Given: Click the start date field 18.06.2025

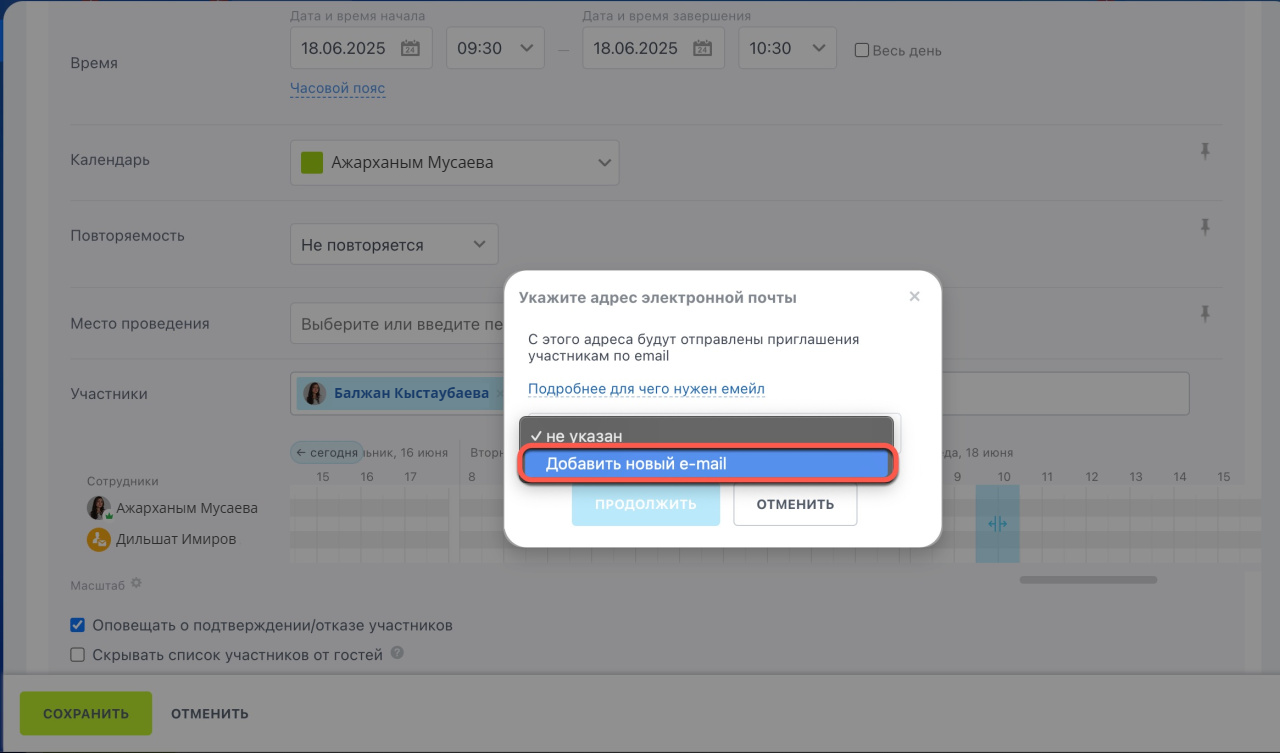Looking at the screenshot, I should [x=361, y=48].
